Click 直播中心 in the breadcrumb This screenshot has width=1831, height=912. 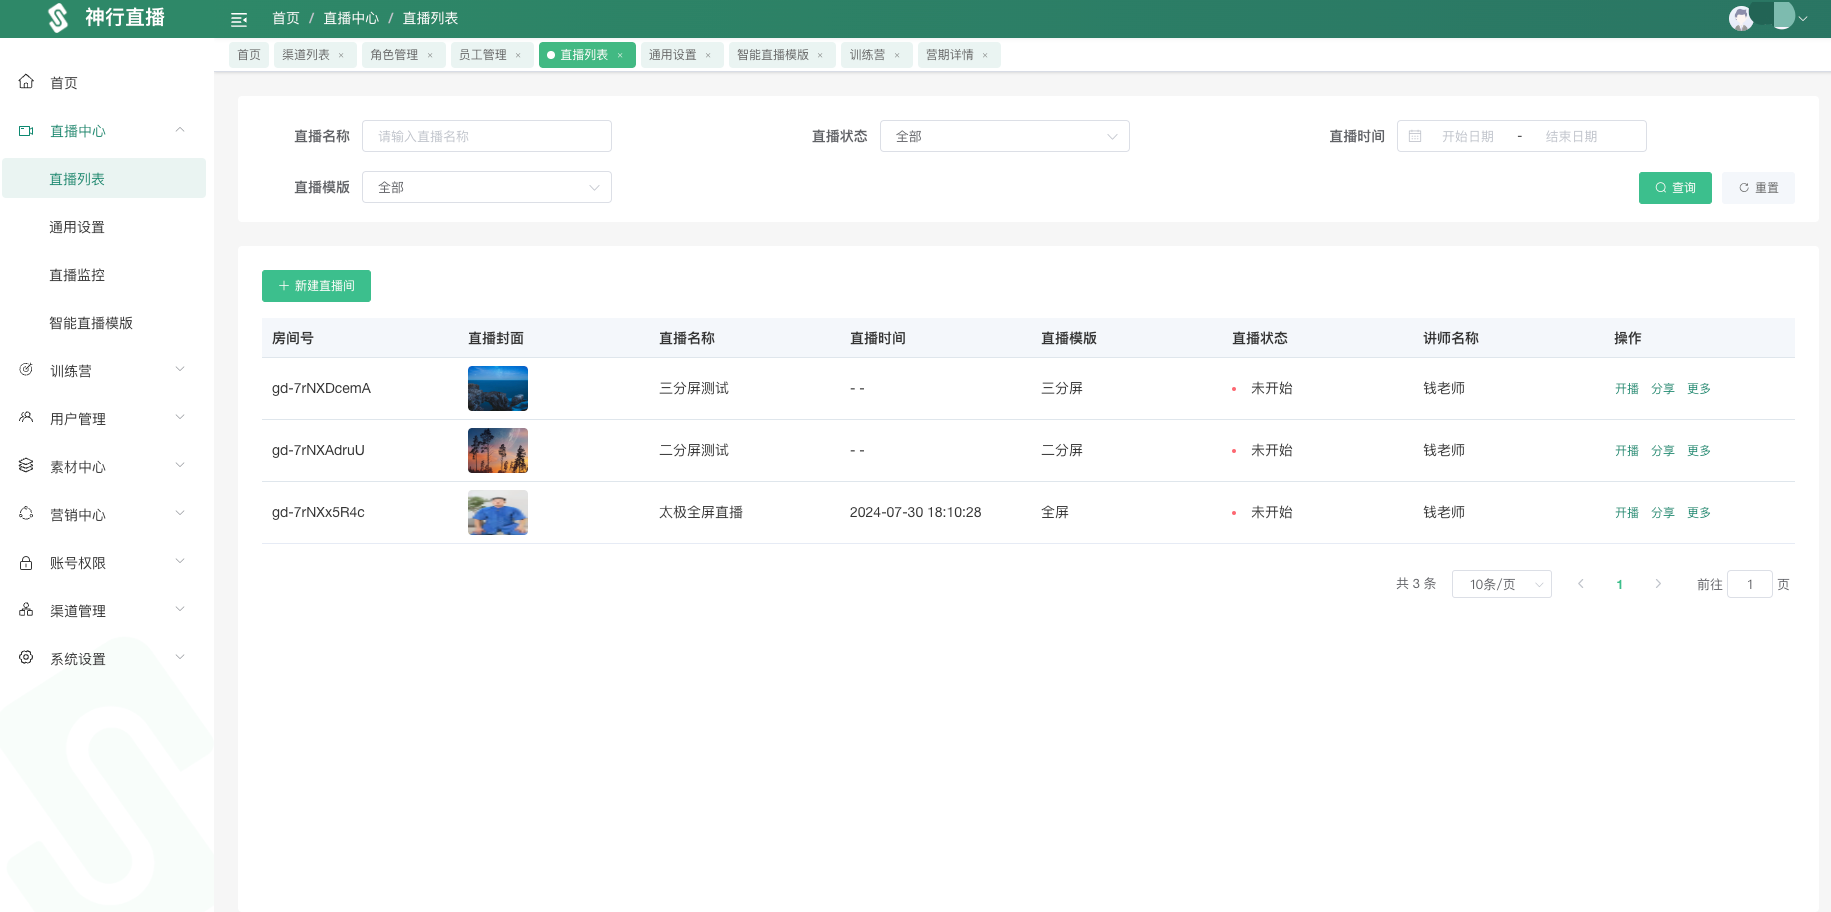(351, 18)
